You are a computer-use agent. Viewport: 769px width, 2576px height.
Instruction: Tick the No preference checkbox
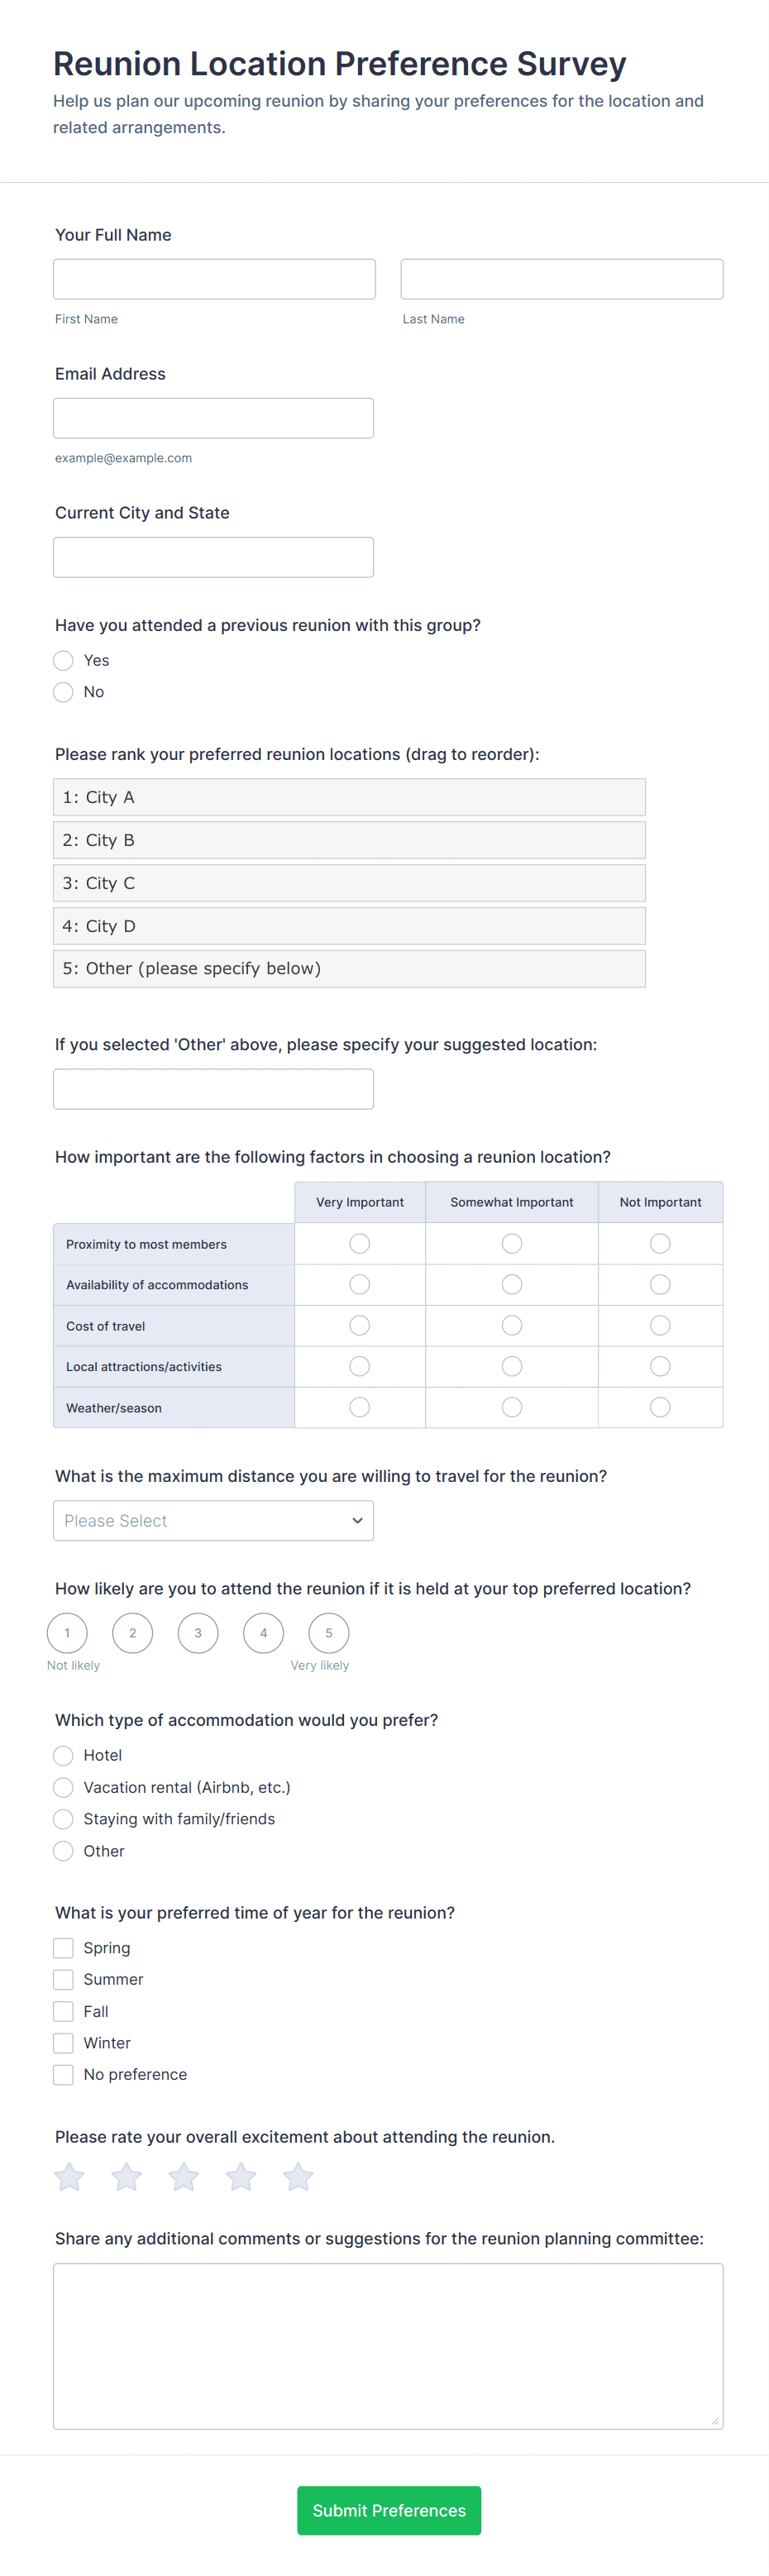[x=63, y=2074]
